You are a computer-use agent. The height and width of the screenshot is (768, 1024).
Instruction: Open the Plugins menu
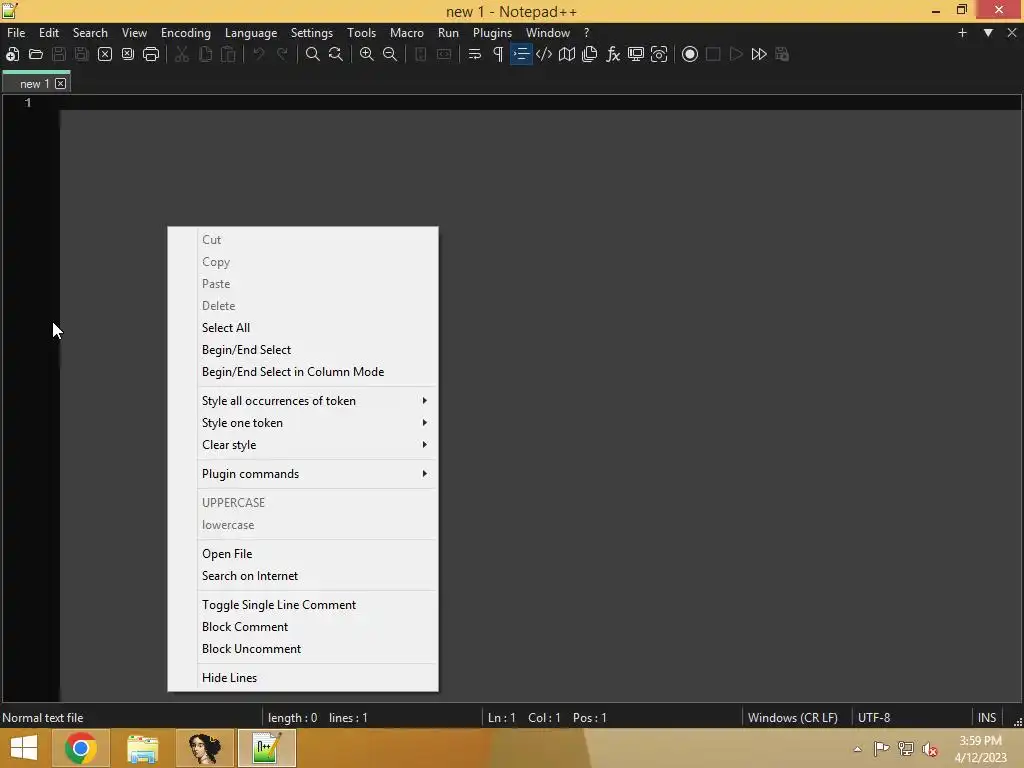click(x=492, y=33)
